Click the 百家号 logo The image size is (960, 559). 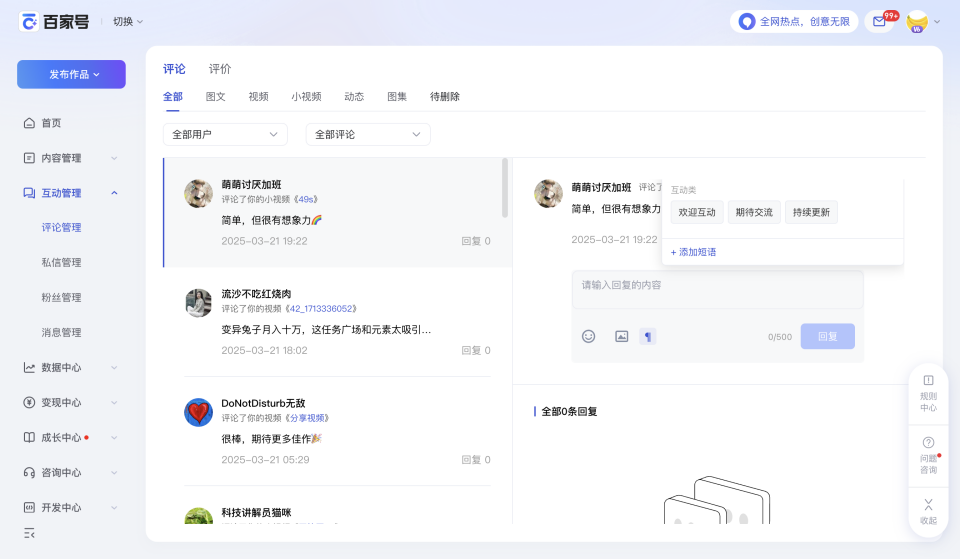pos(54,22)
